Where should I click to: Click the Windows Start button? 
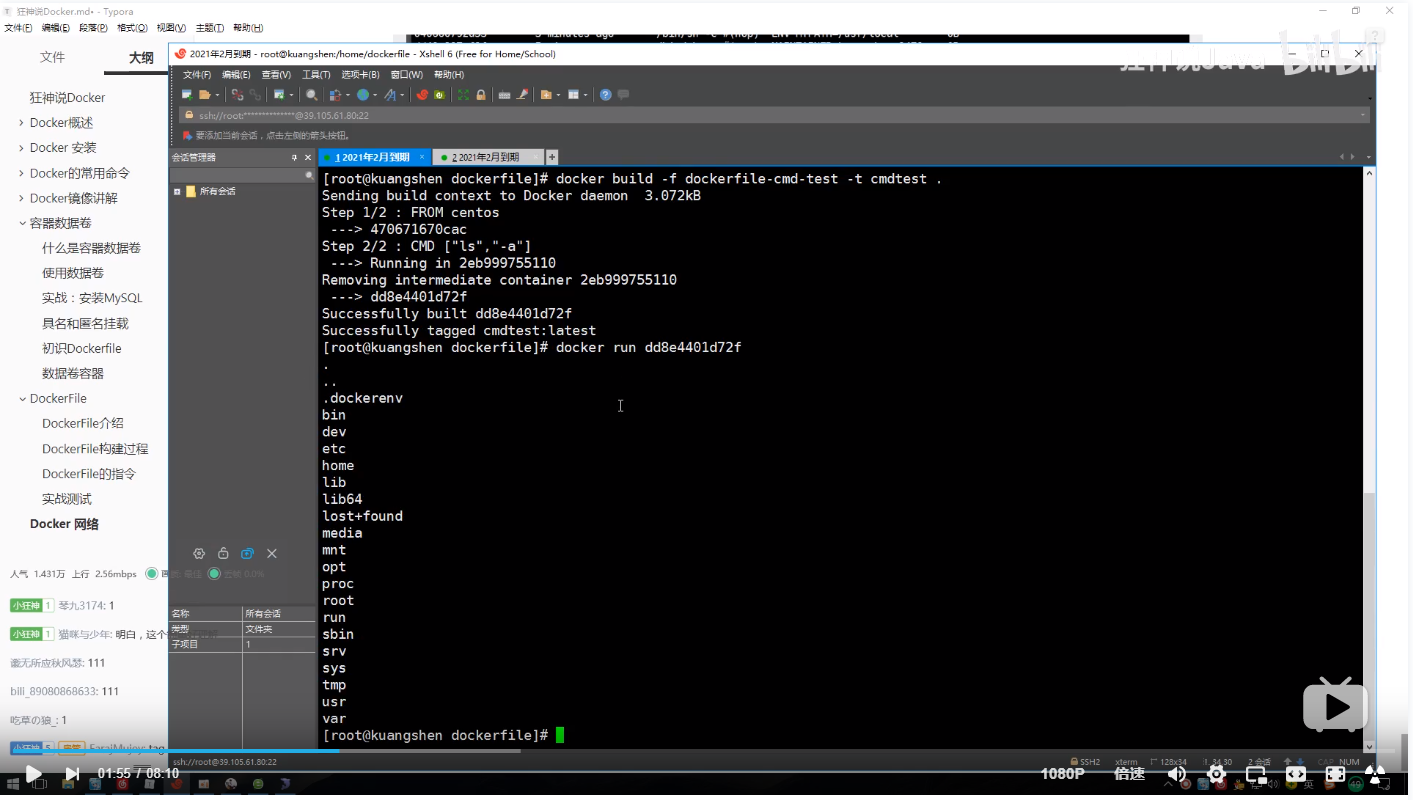point(14,785)
